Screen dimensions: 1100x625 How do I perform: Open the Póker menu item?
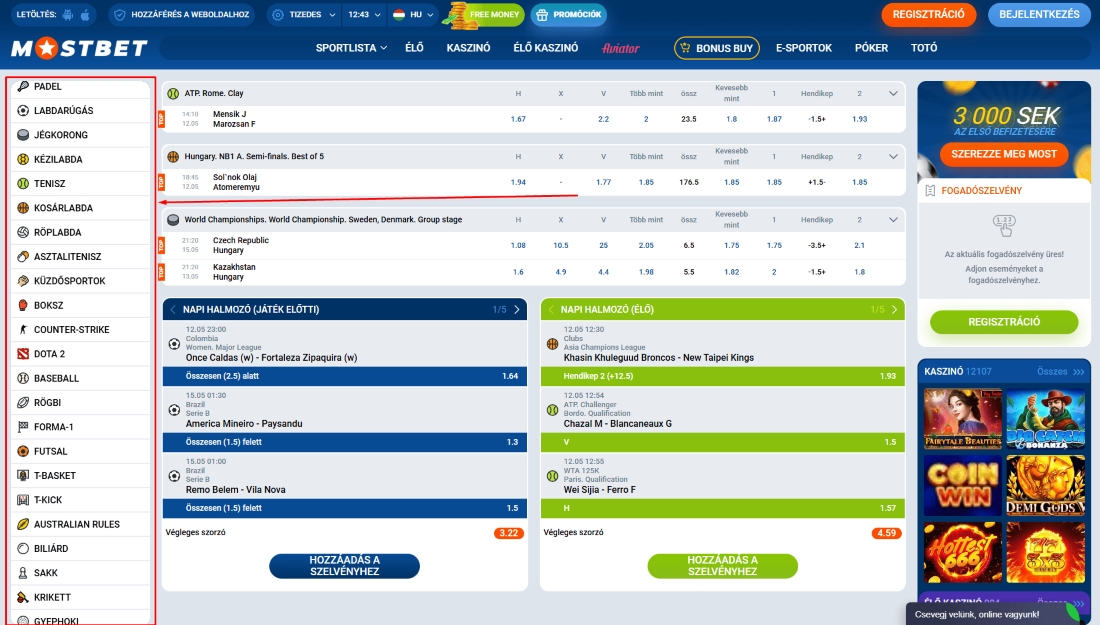tap(871, 48)
